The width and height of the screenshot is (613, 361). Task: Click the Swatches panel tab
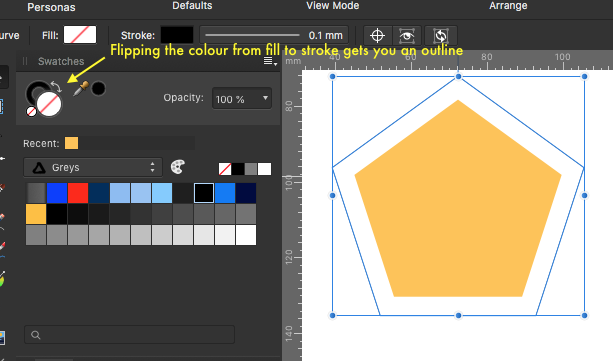tap(61, 61)
